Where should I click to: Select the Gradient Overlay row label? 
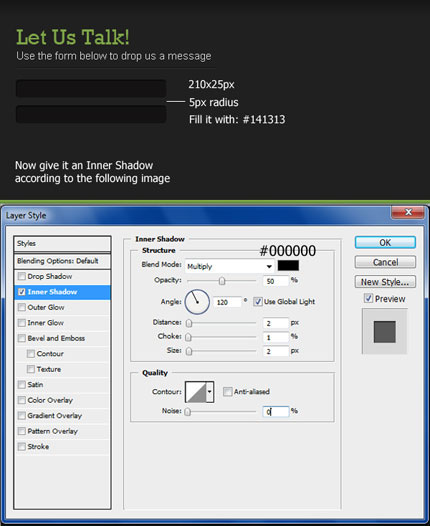pos(55,416)
